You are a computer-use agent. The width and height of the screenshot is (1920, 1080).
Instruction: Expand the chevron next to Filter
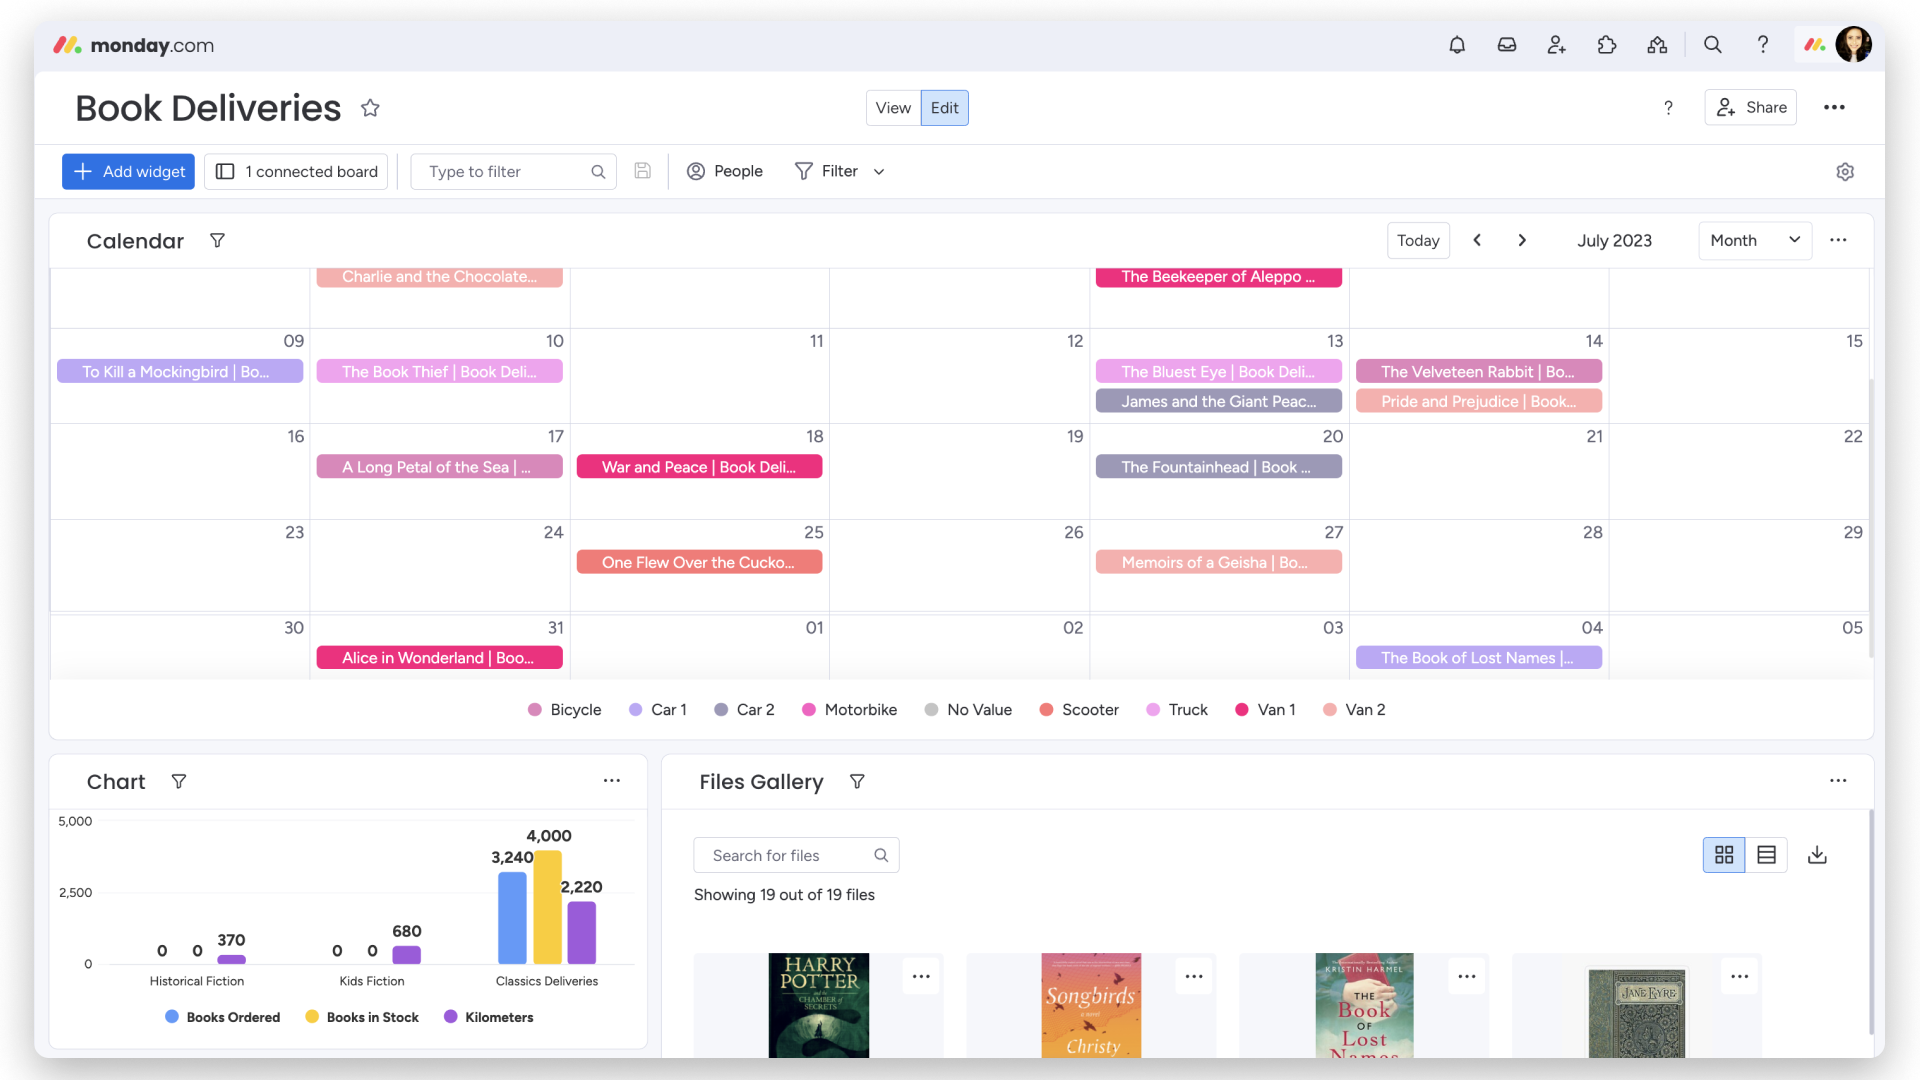point(878,171)
